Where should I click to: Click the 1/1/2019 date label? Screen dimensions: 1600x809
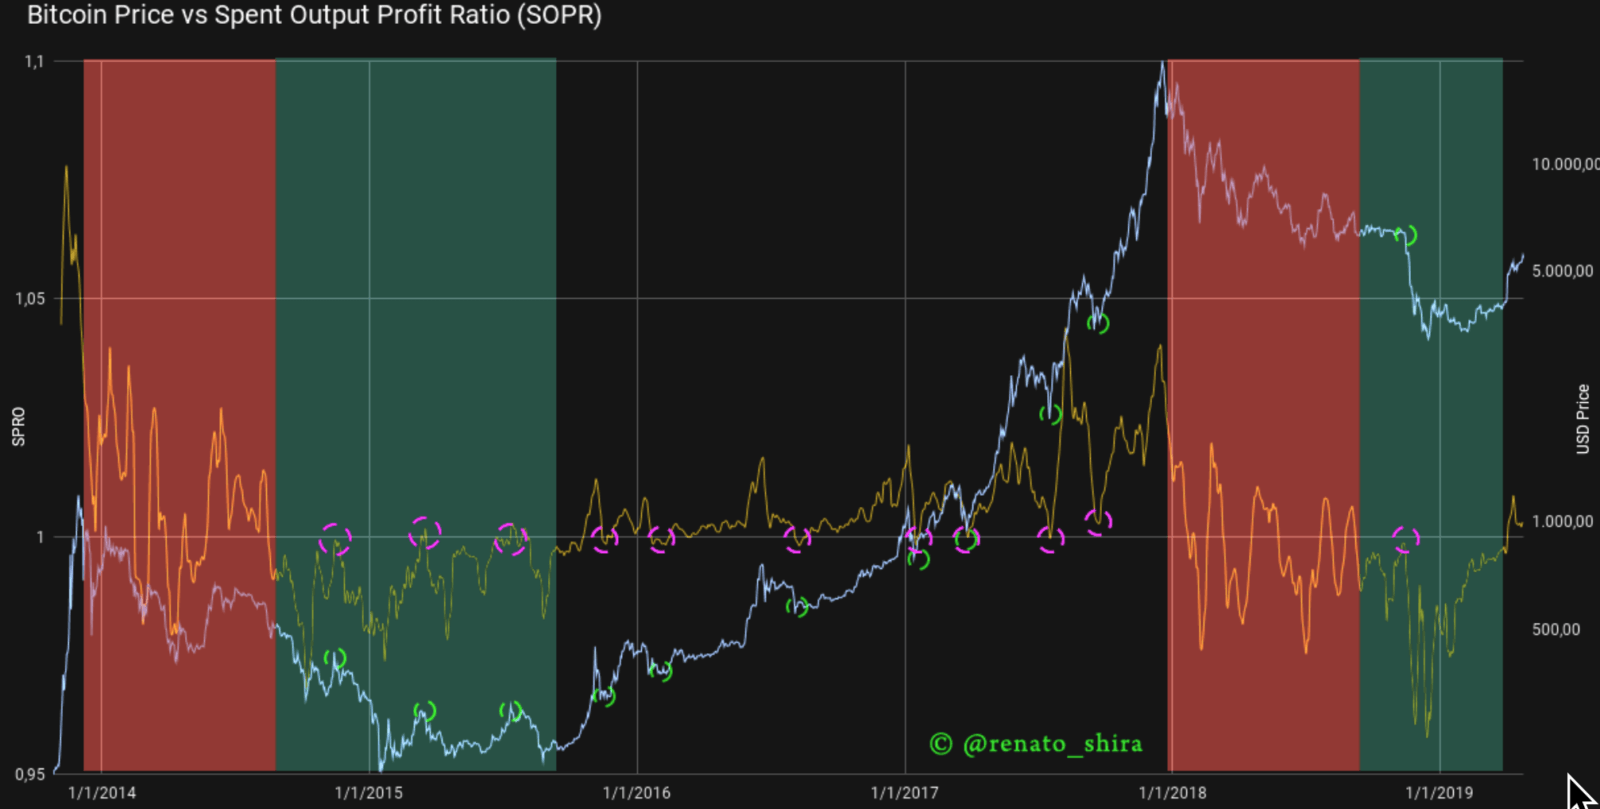(x=1440, y=793)
